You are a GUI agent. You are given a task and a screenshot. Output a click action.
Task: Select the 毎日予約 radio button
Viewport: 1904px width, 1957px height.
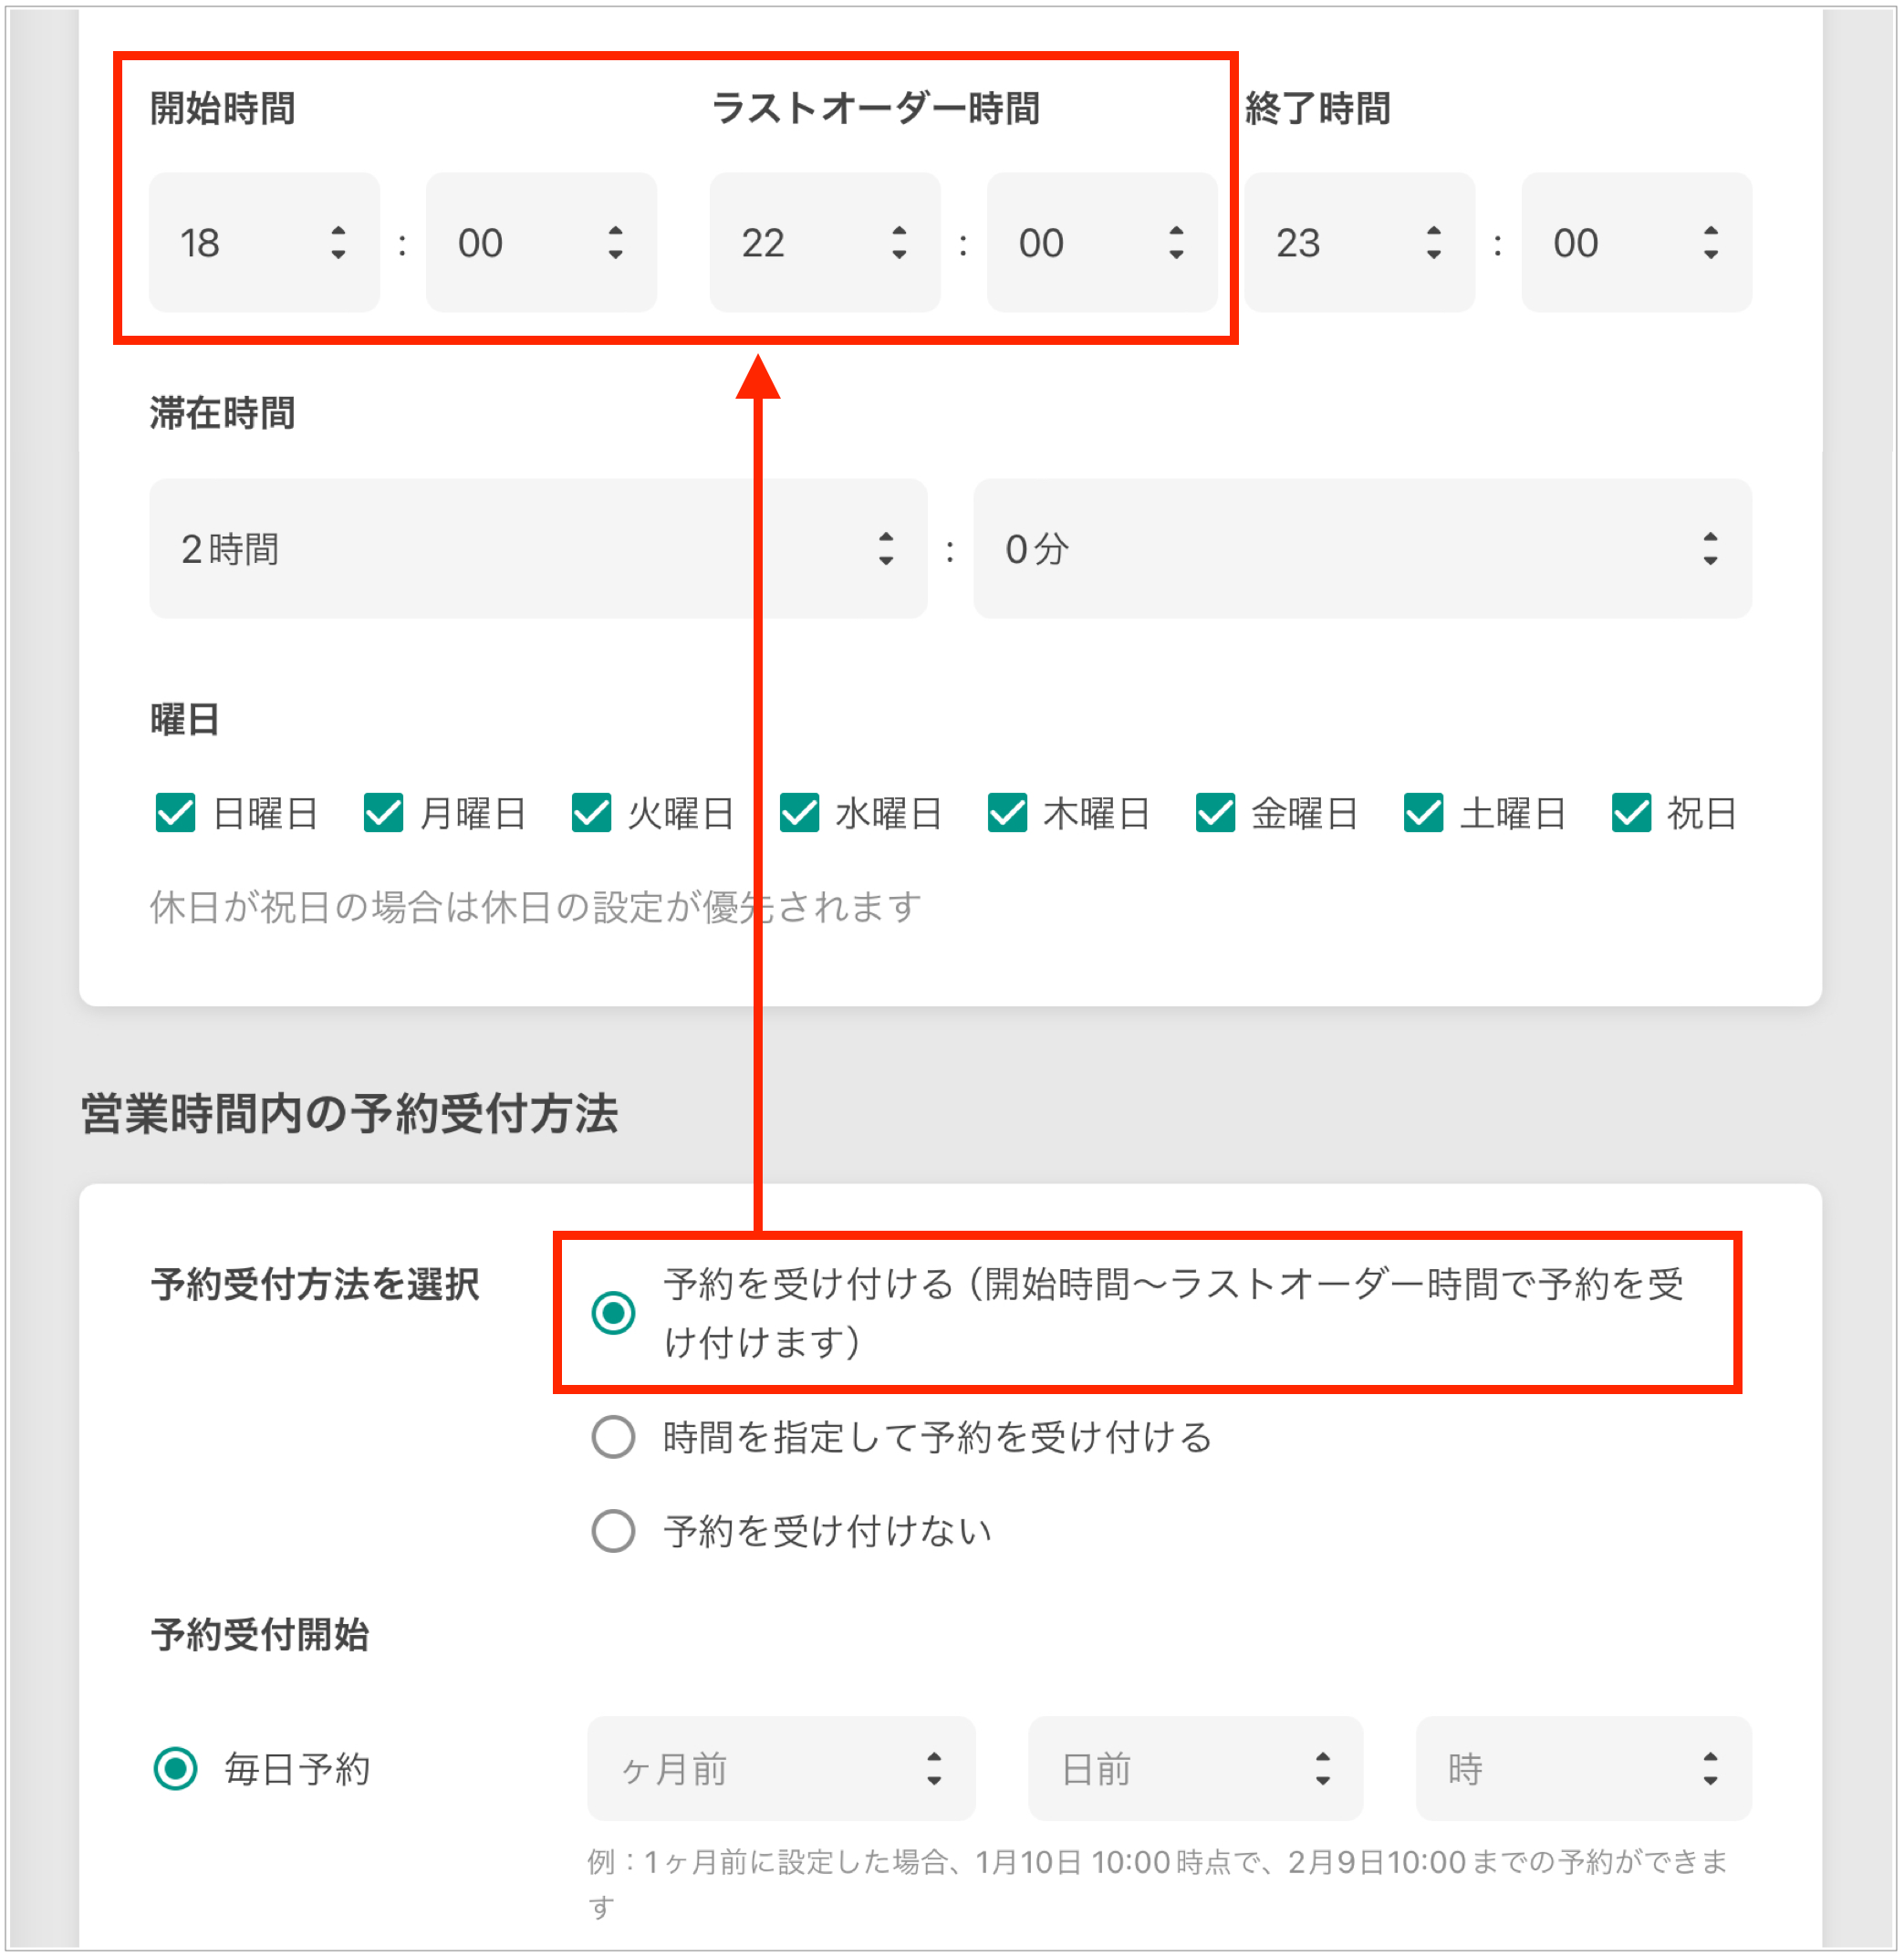pyautogui.click(x=176, y=1769)
